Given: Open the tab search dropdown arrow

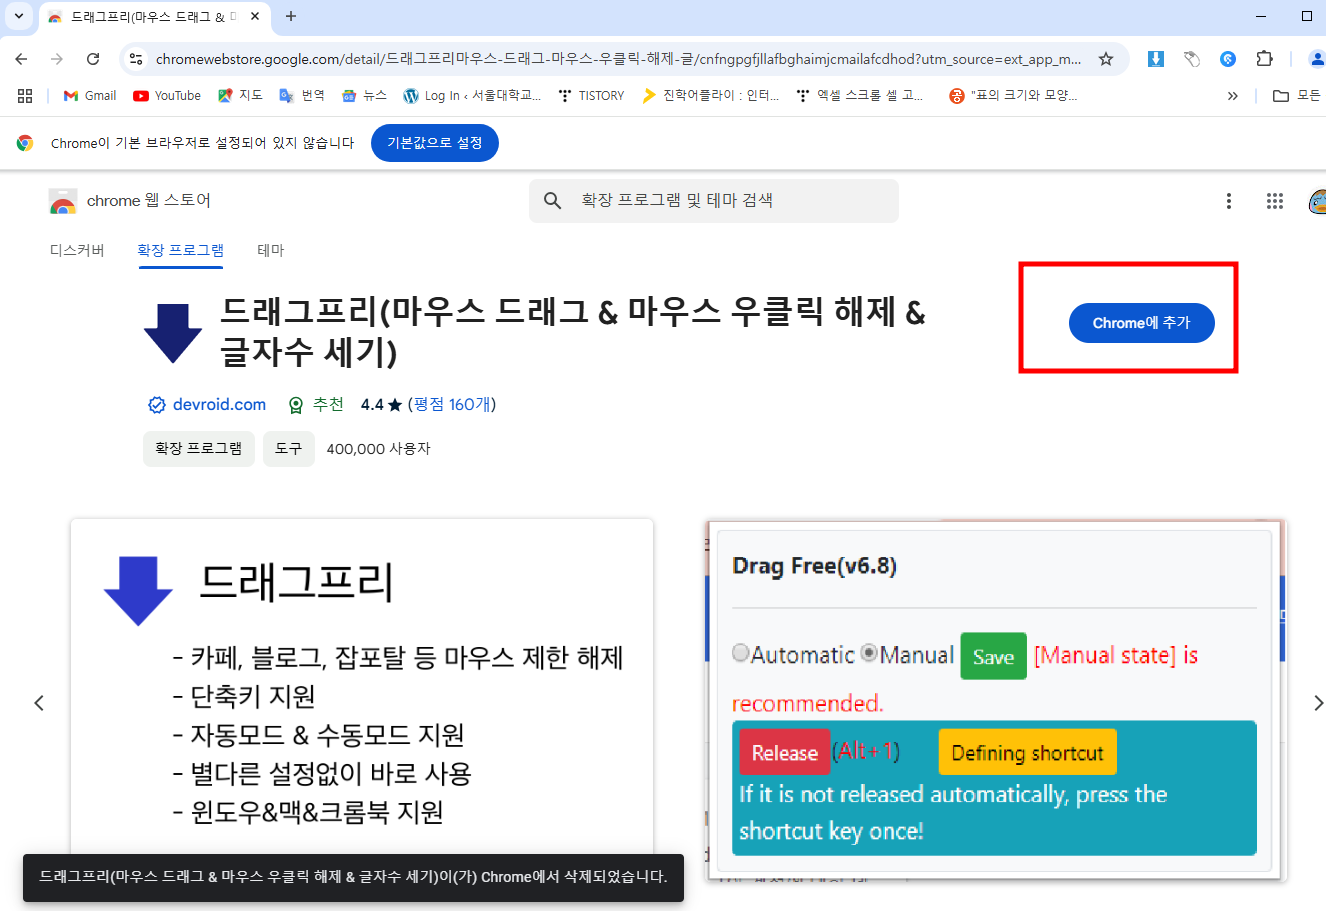Looking at the screenshot, I should click(18, 16).
